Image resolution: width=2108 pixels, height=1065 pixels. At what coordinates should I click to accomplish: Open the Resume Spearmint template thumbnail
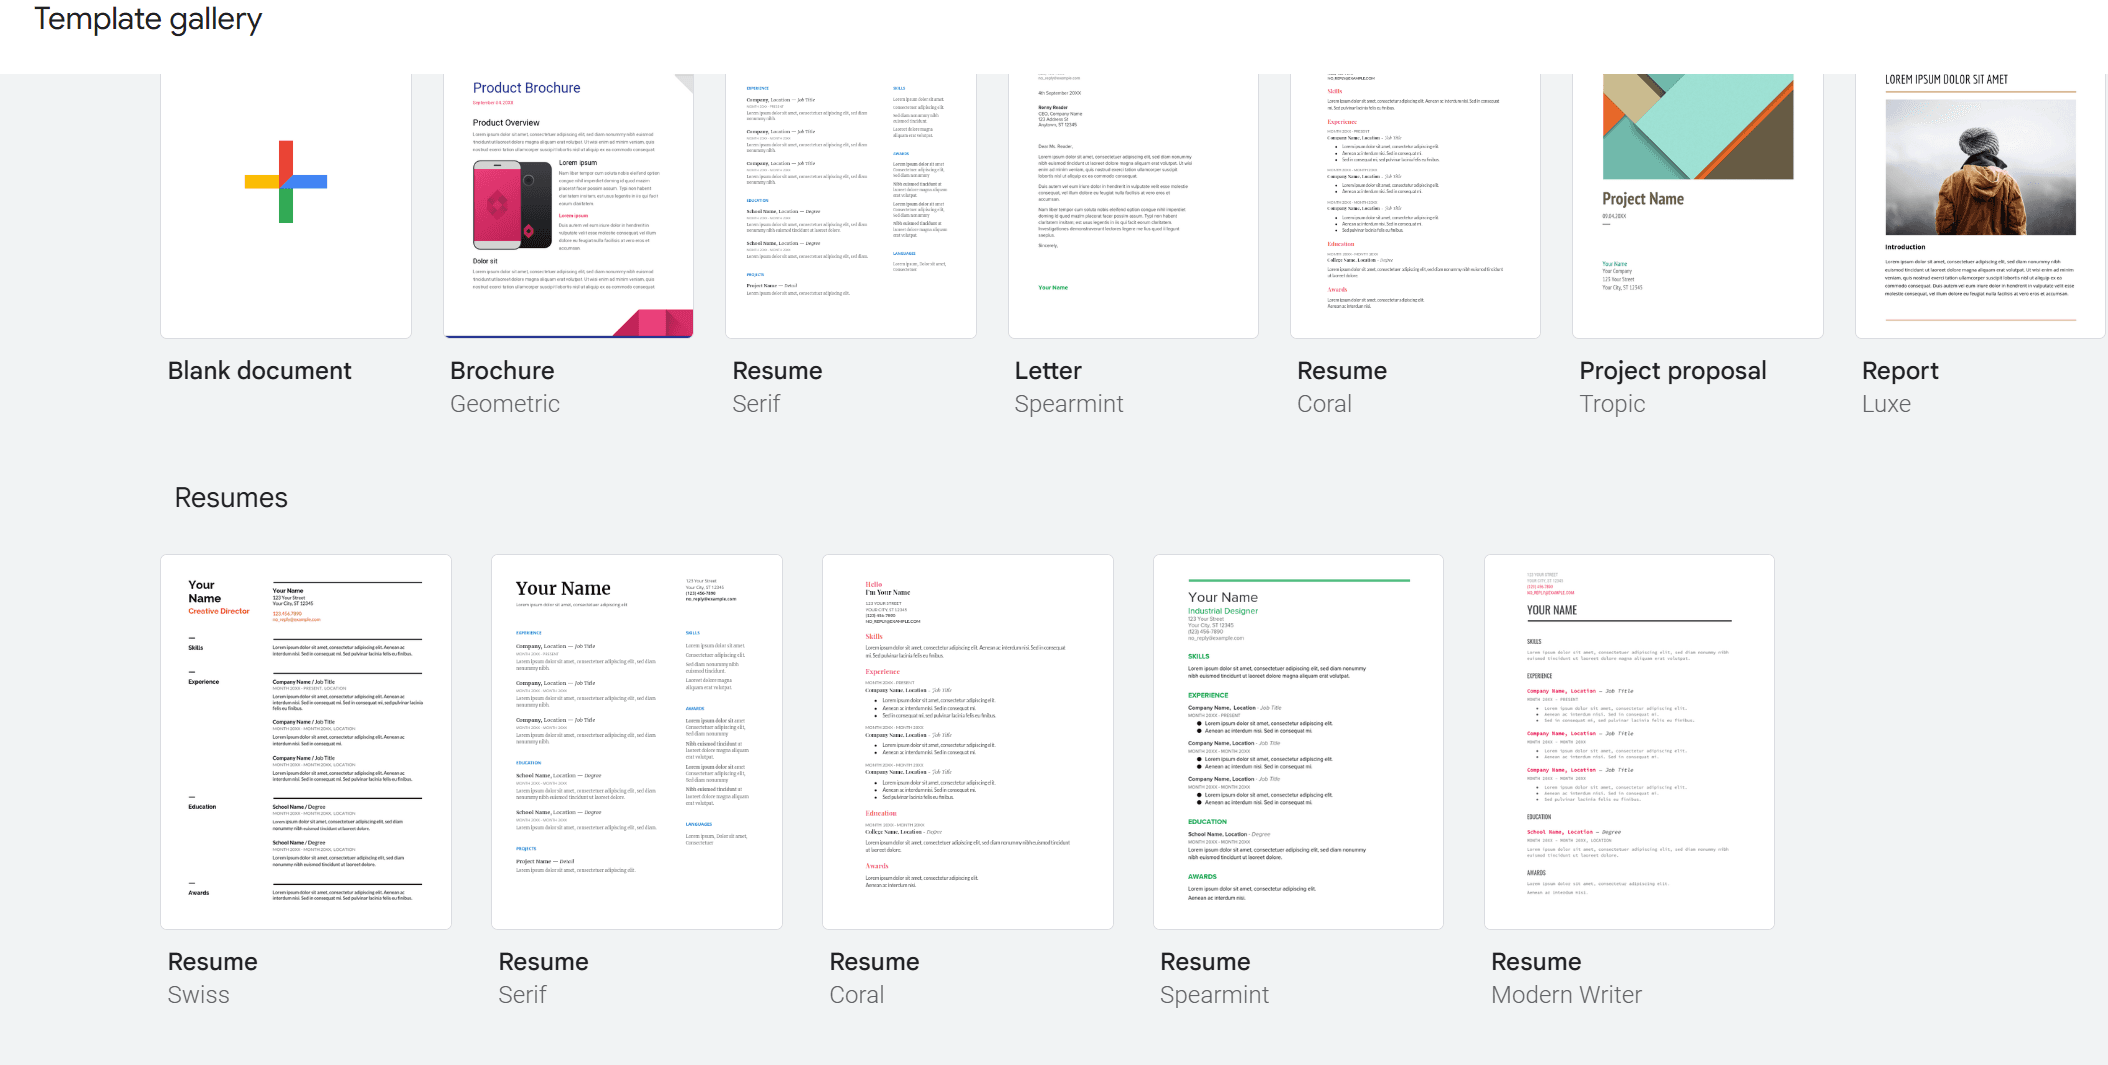point(1298,742)
